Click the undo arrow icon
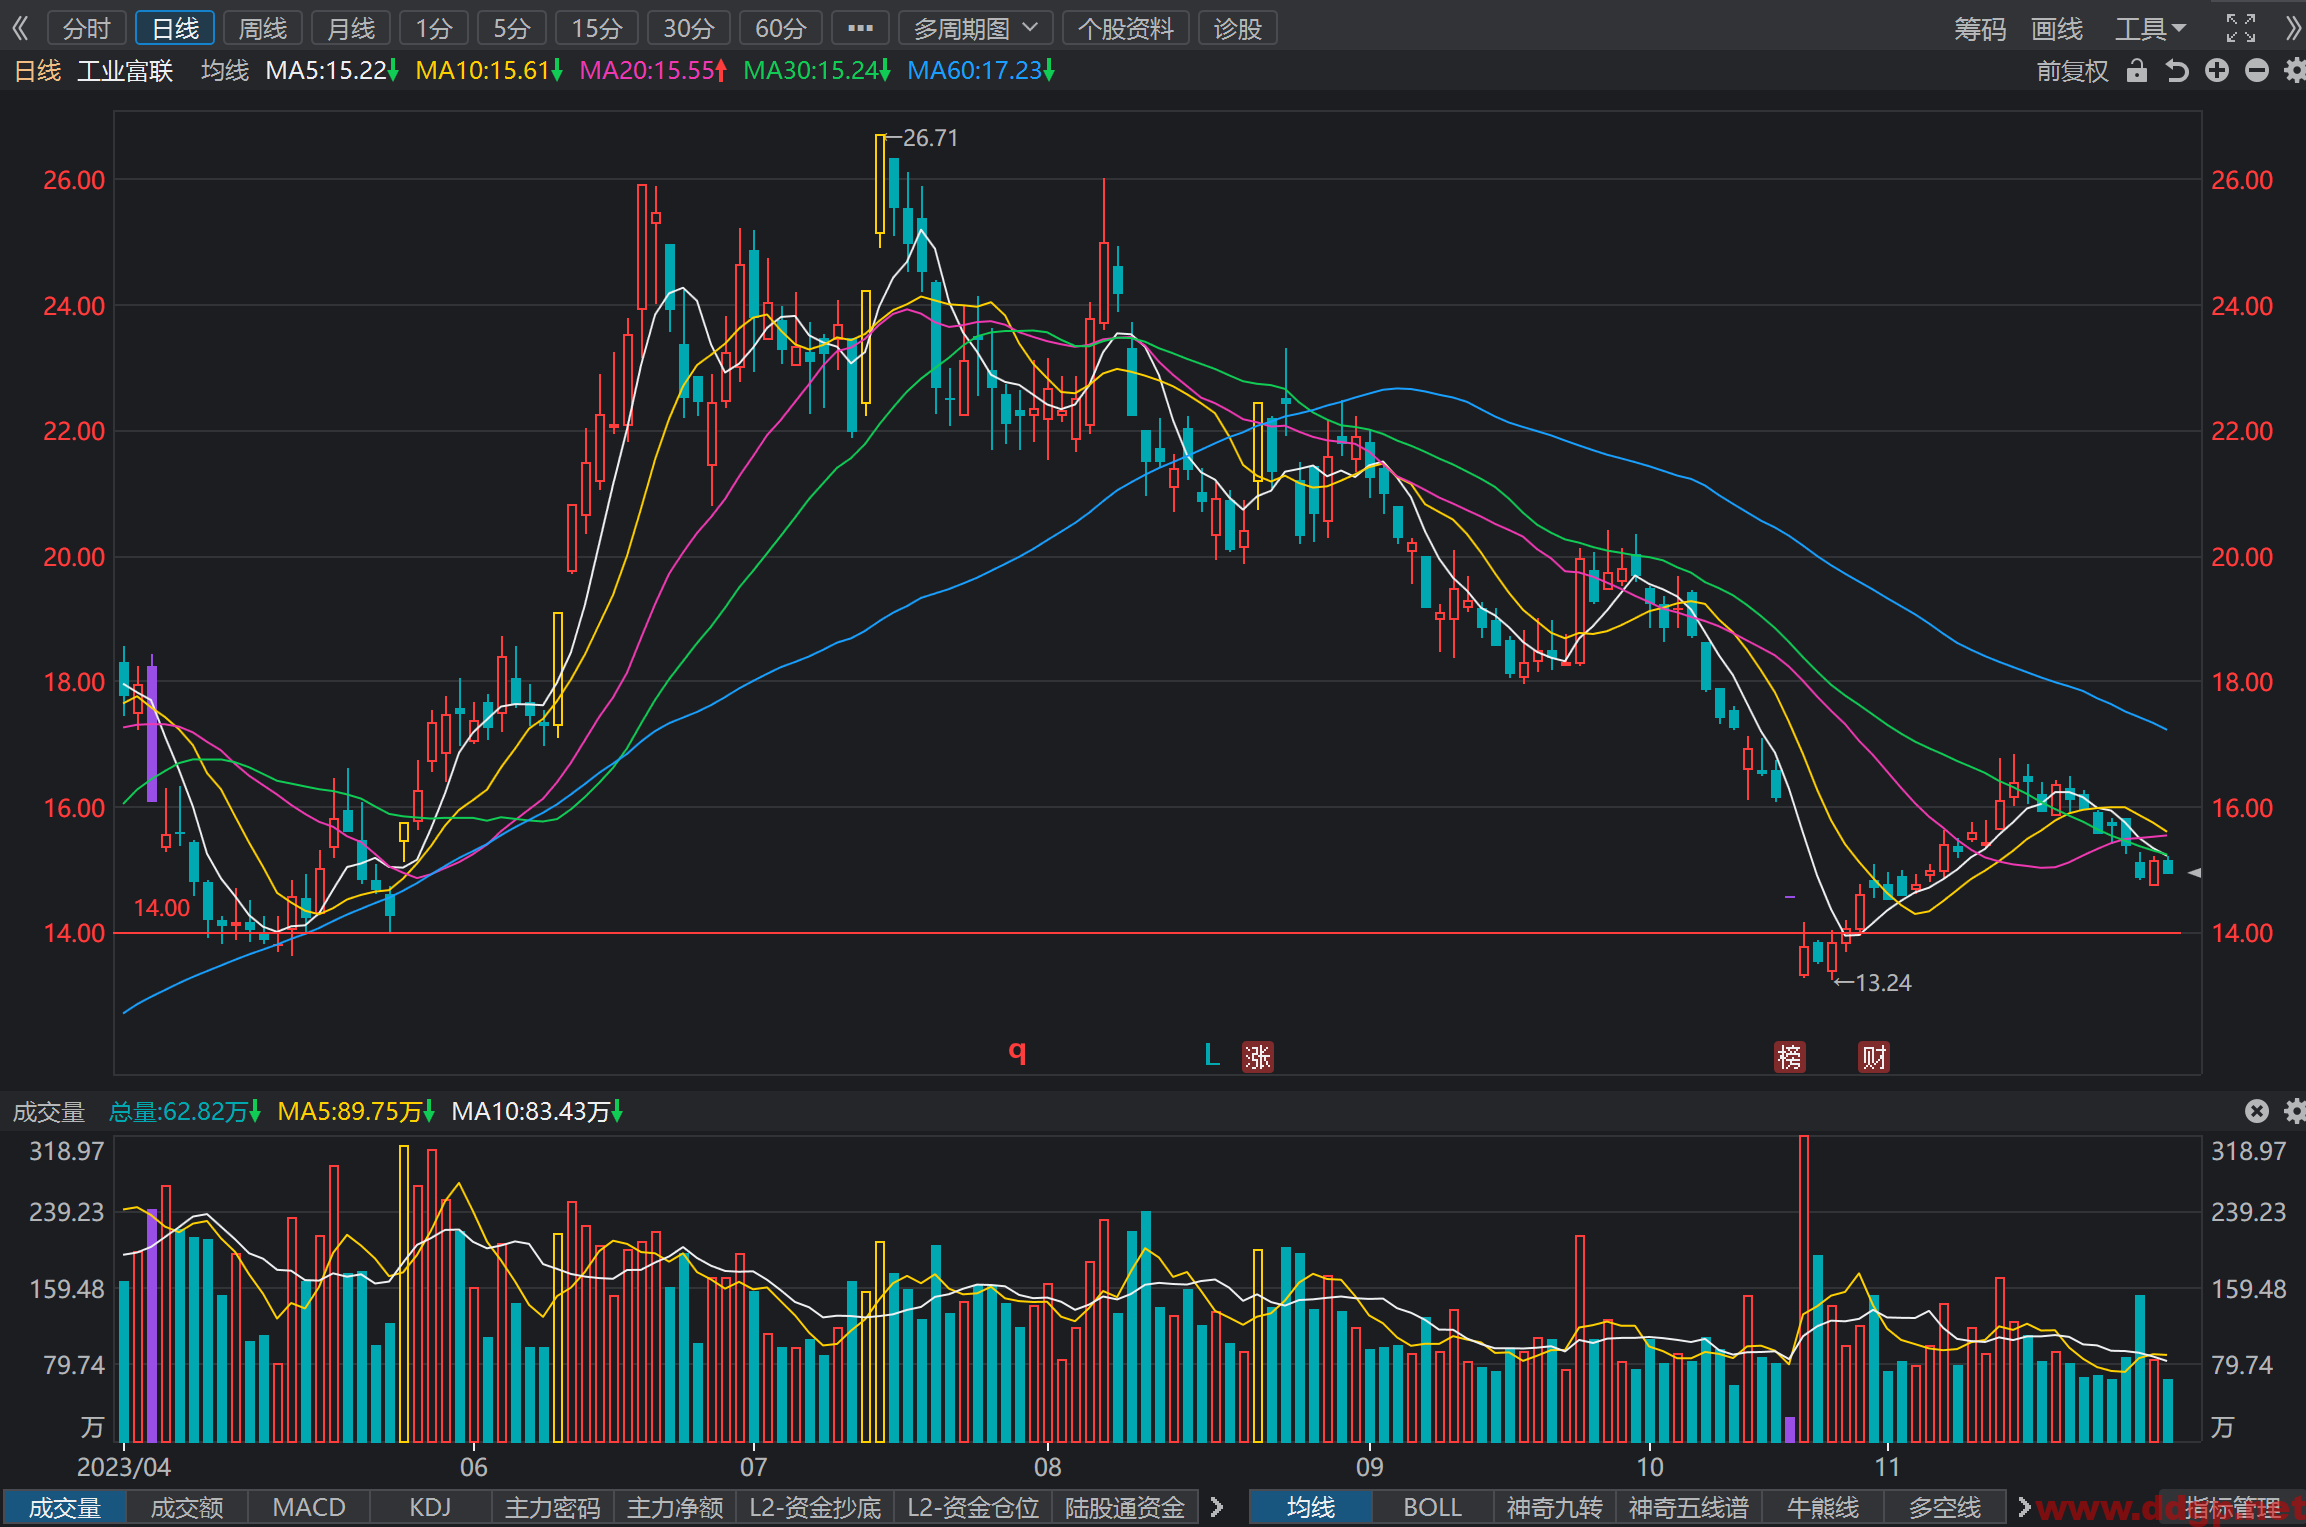Viewport: 2306px width, 1527px height. [x=2177, y=71]
